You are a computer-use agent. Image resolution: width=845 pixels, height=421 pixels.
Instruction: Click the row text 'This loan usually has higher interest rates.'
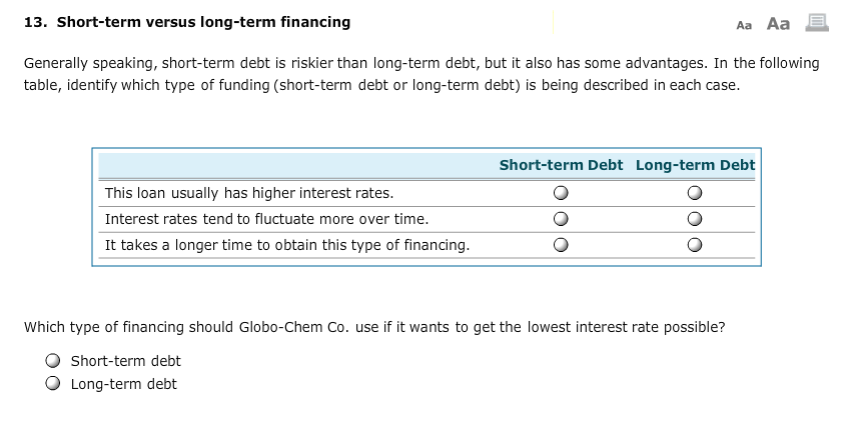click(x=249, y=193)
